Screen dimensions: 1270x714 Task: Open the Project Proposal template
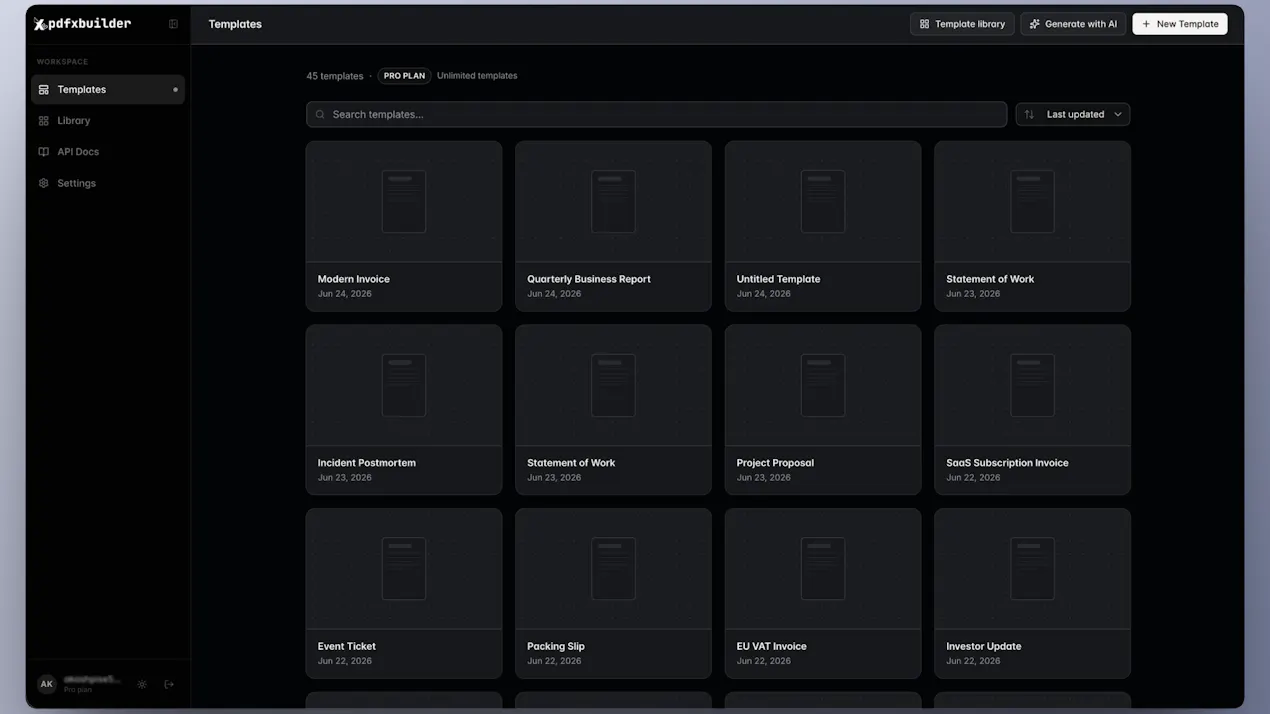point(823,409)
